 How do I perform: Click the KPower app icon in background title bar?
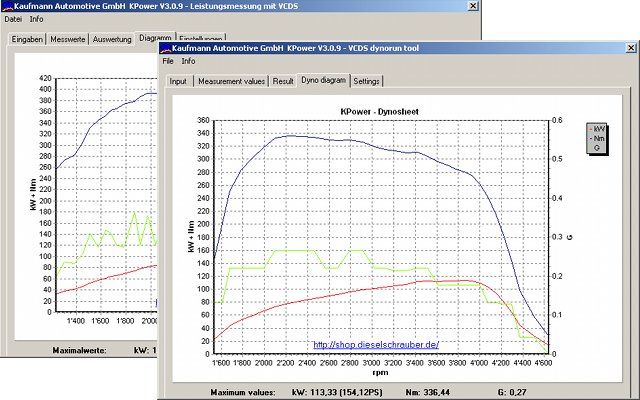click(x=7, y=6)
